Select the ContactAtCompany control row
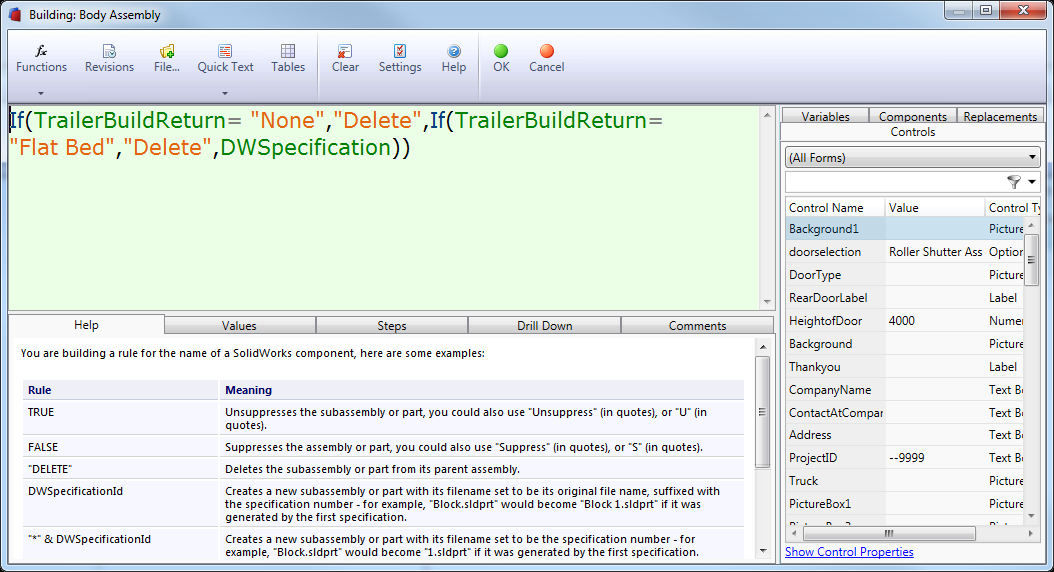Viewport: 1054px width, 572px height. (905, 412)
